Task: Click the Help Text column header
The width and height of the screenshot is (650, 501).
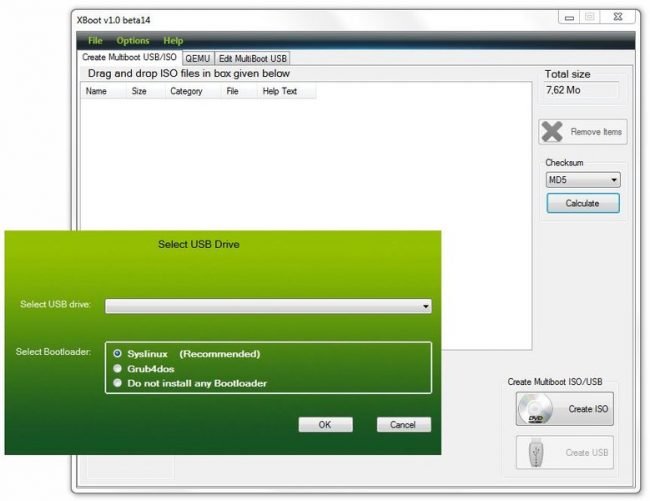Action: 279,91
